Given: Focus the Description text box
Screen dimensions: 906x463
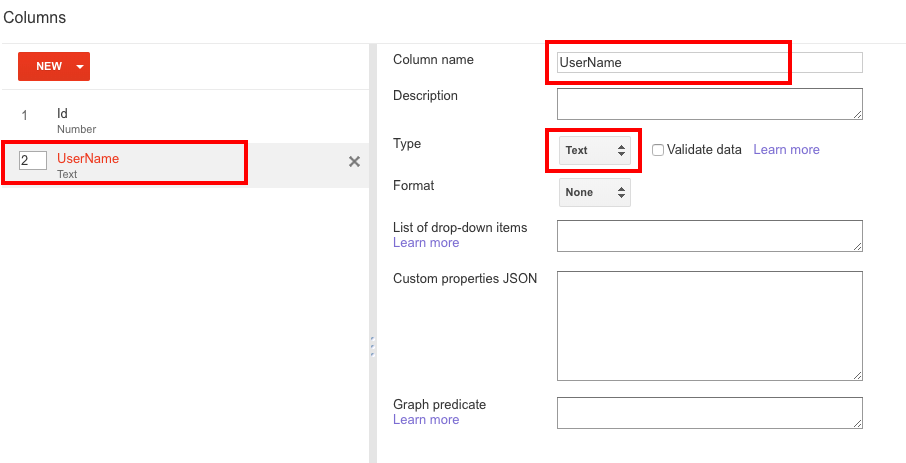Looking at the screenshot, I should tap(708, 104).
